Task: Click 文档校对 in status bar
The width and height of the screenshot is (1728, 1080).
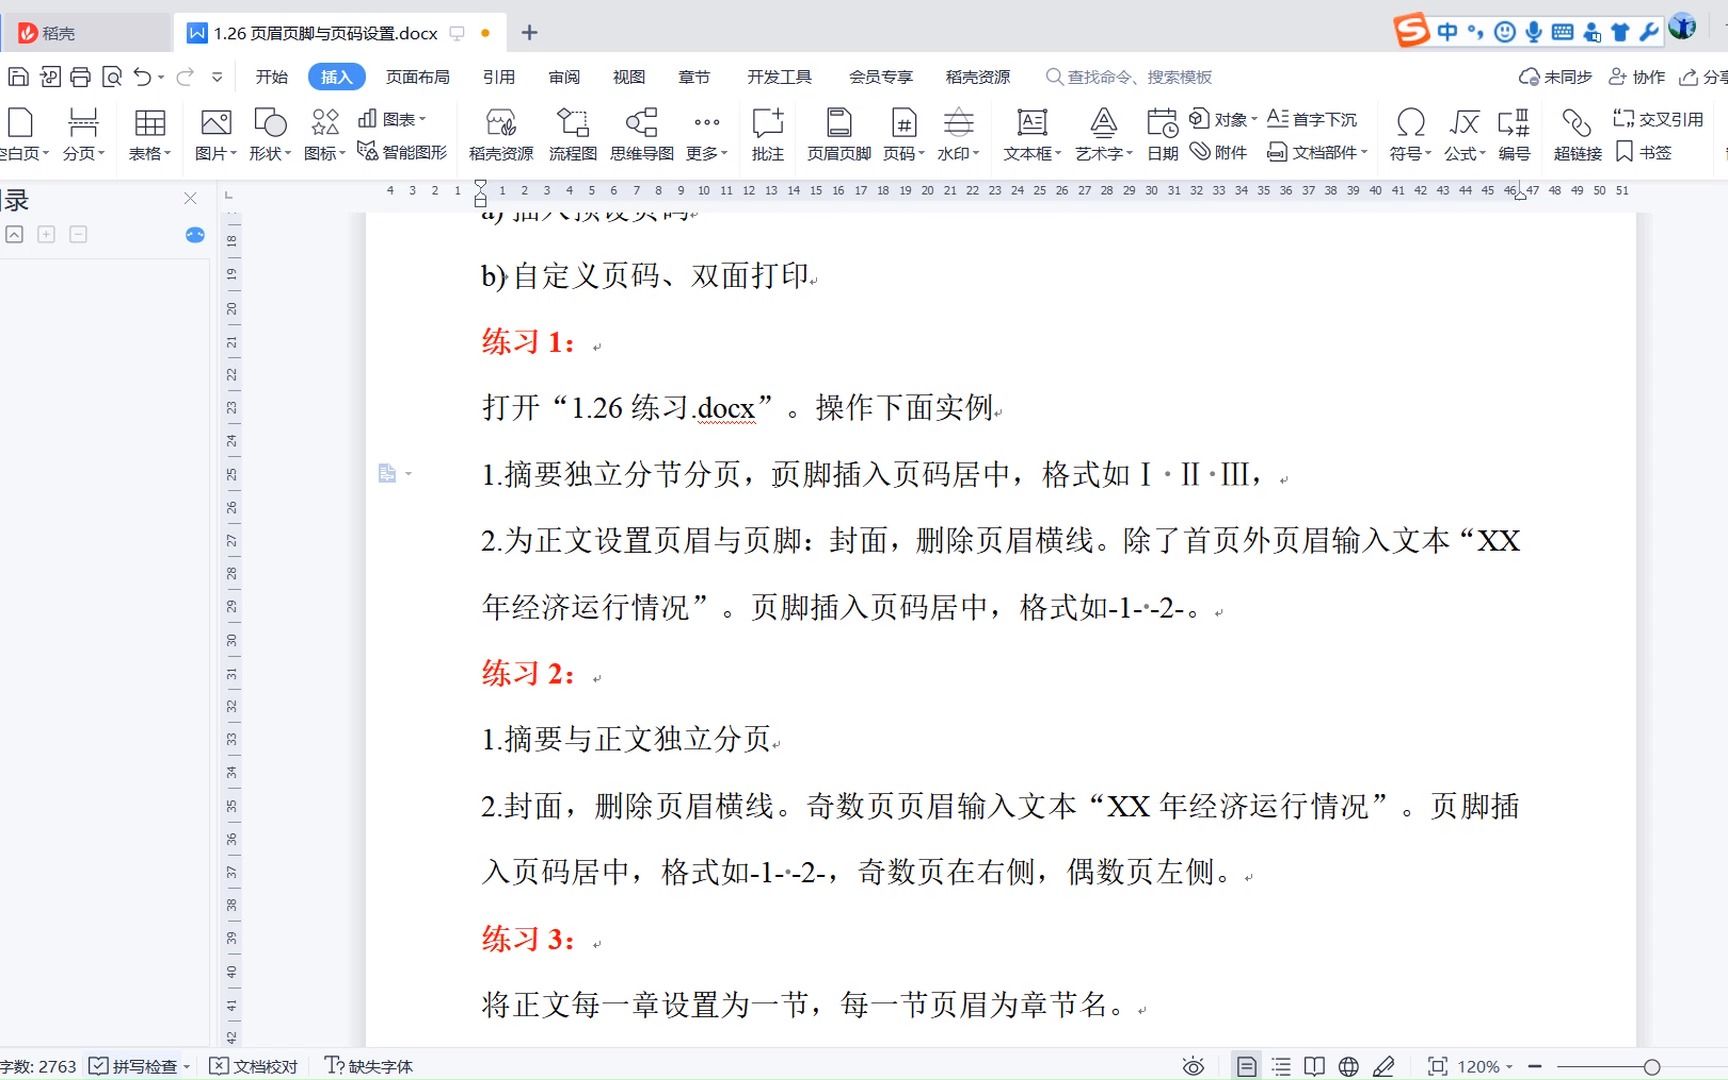Action: coord(253,1067)
